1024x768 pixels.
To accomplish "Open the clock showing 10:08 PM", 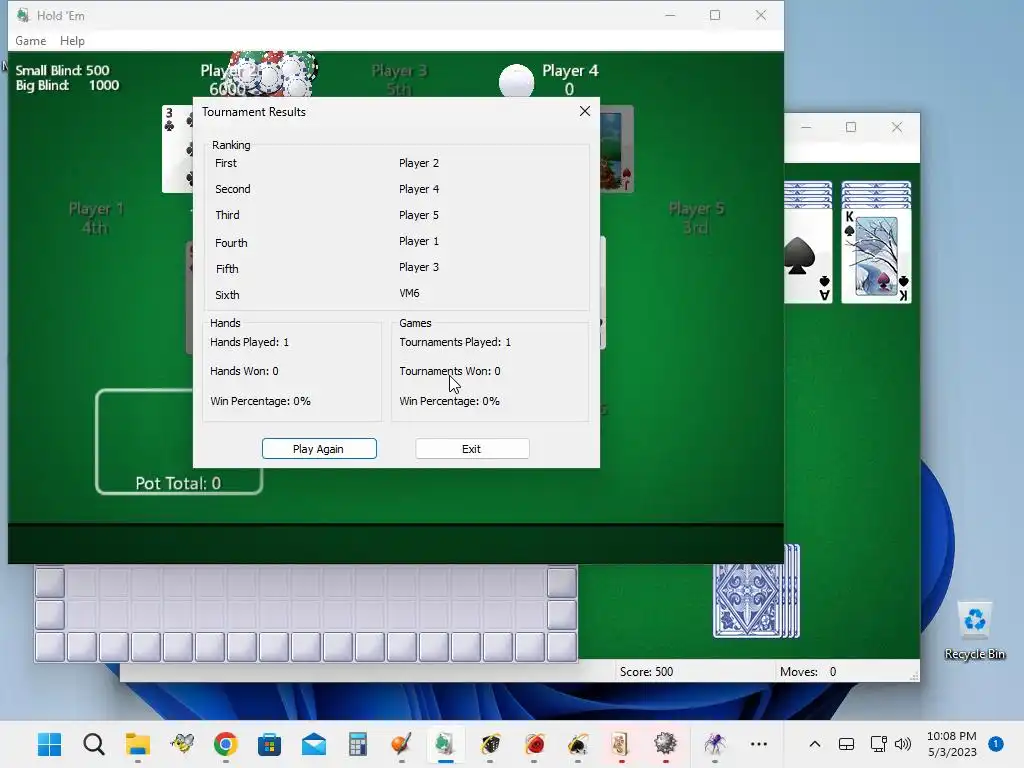I will (952, 744).
